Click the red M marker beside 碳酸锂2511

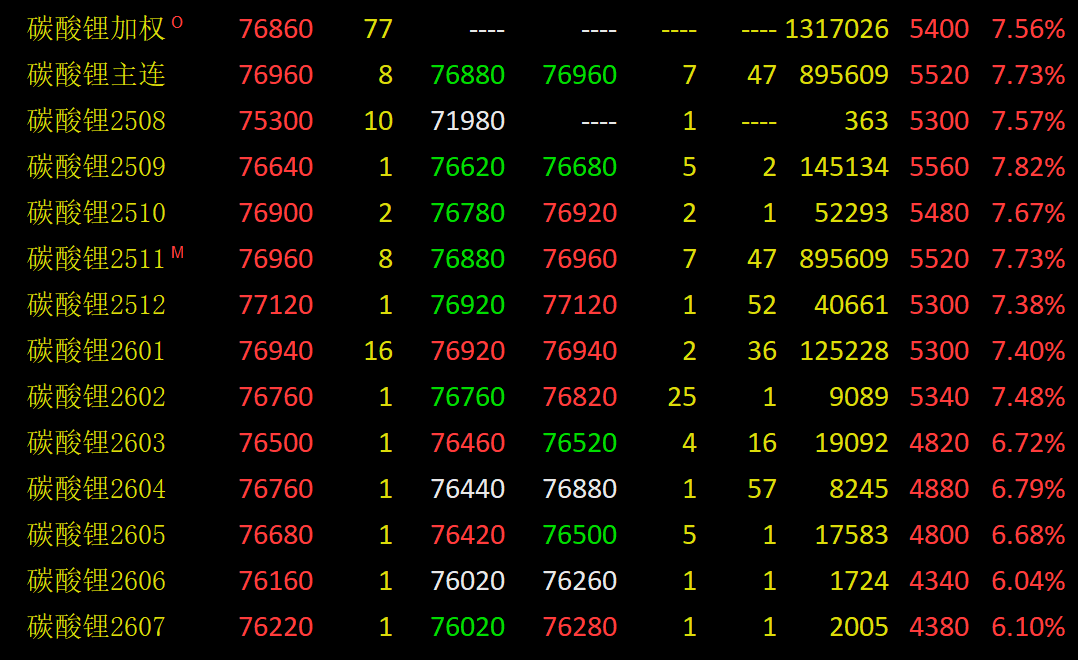(x=178, y=252)
